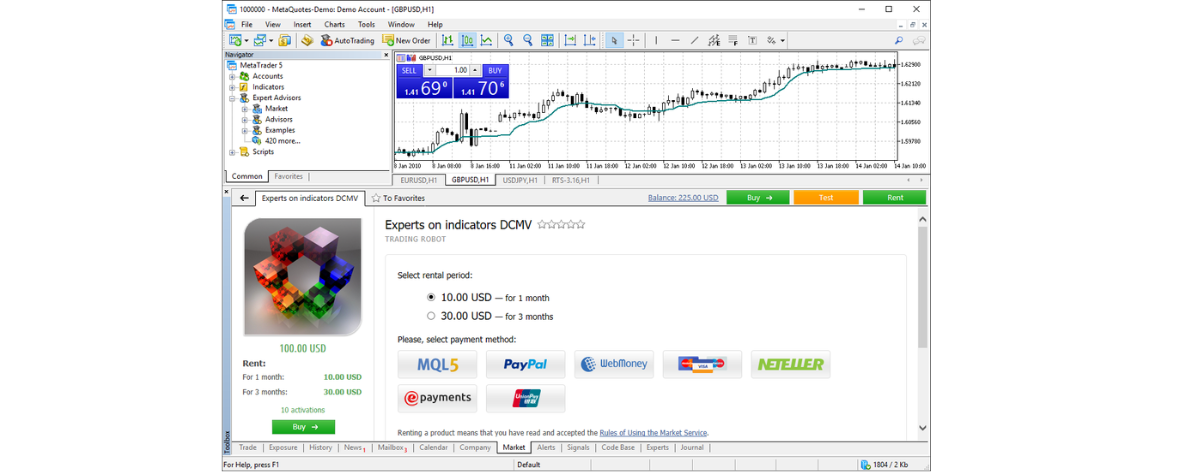Draw a horizontal line tool

tap(676, 40)
